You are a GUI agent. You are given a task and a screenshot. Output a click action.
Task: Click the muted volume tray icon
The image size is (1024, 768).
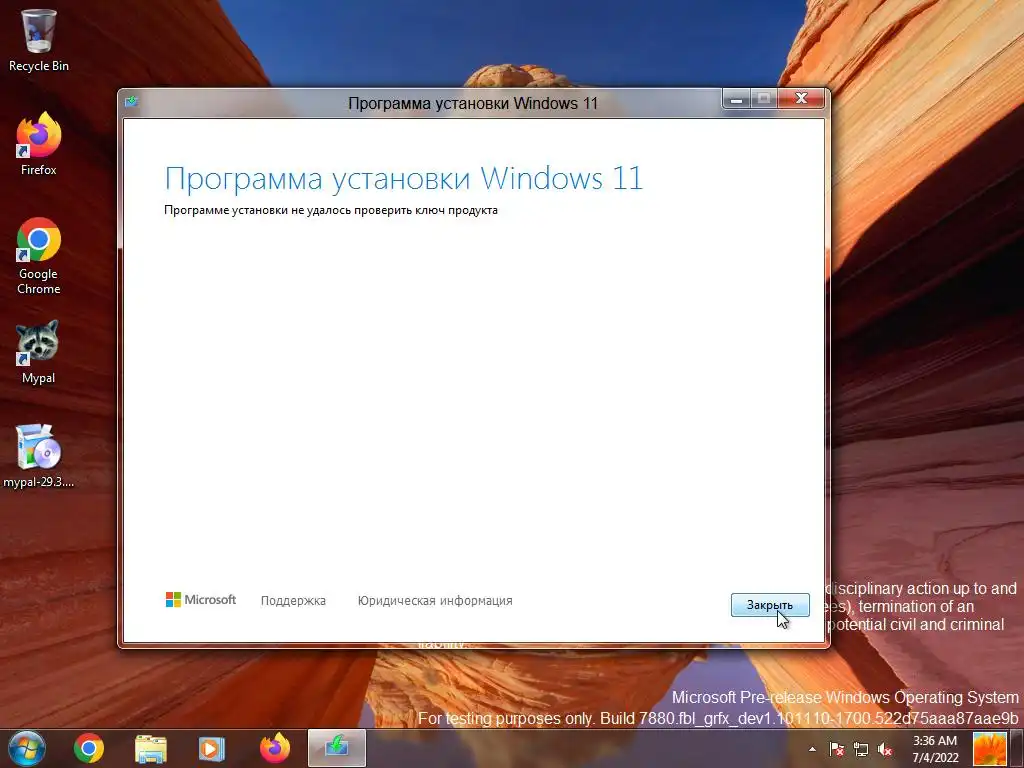click(x=885, y=750)
